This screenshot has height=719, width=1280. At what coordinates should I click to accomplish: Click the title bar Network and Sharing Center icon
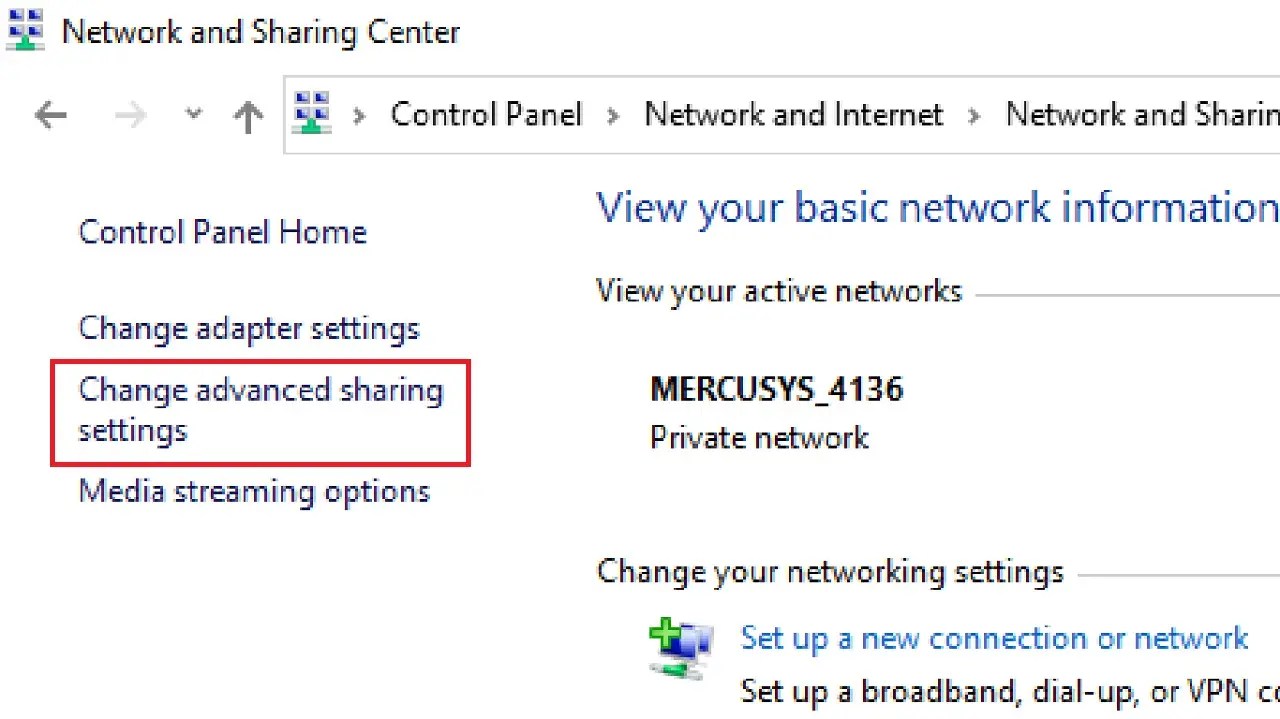(x=23, y=29)
